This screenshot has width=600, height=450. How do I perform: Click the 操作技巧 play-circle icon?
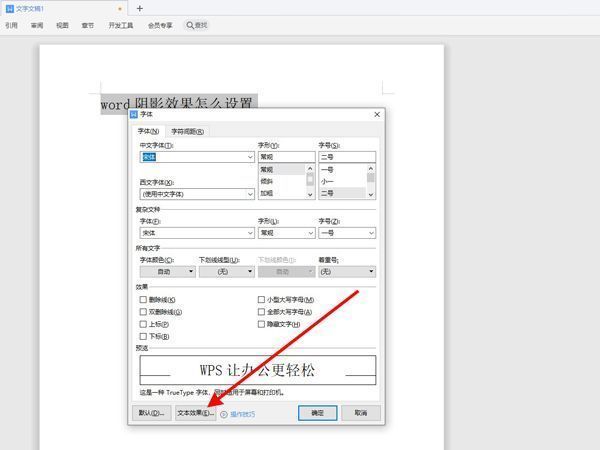pos(224,414)
